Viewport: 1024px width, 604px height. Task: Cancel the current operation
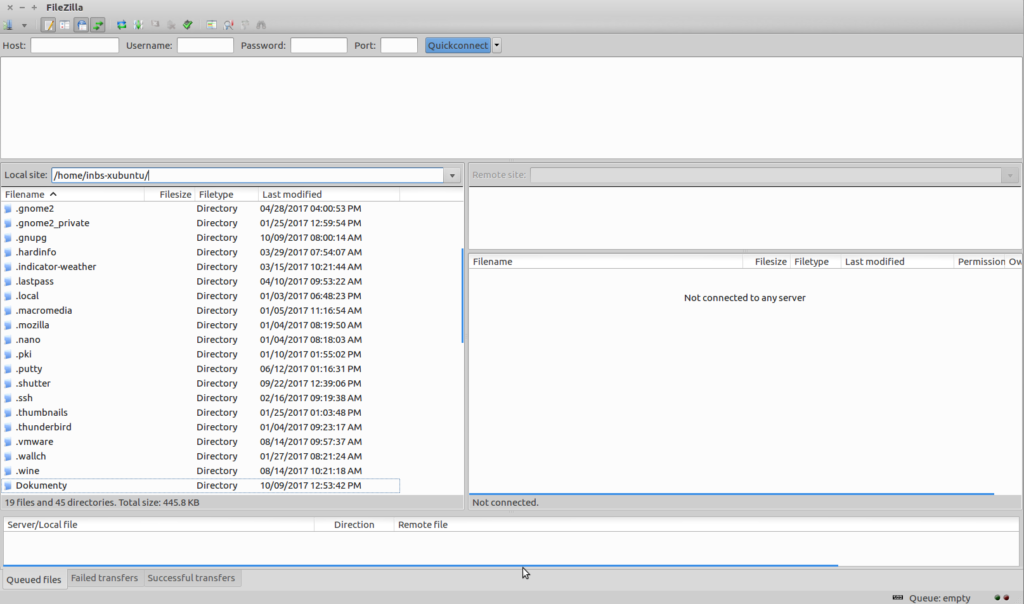pos(155,25)
